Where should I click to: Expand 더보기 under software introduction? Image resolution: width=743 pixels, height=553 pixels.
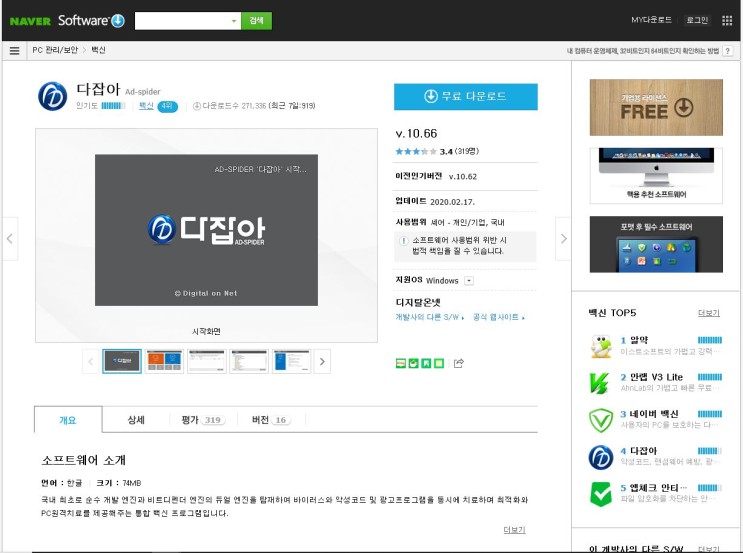(x=514, y=530)
